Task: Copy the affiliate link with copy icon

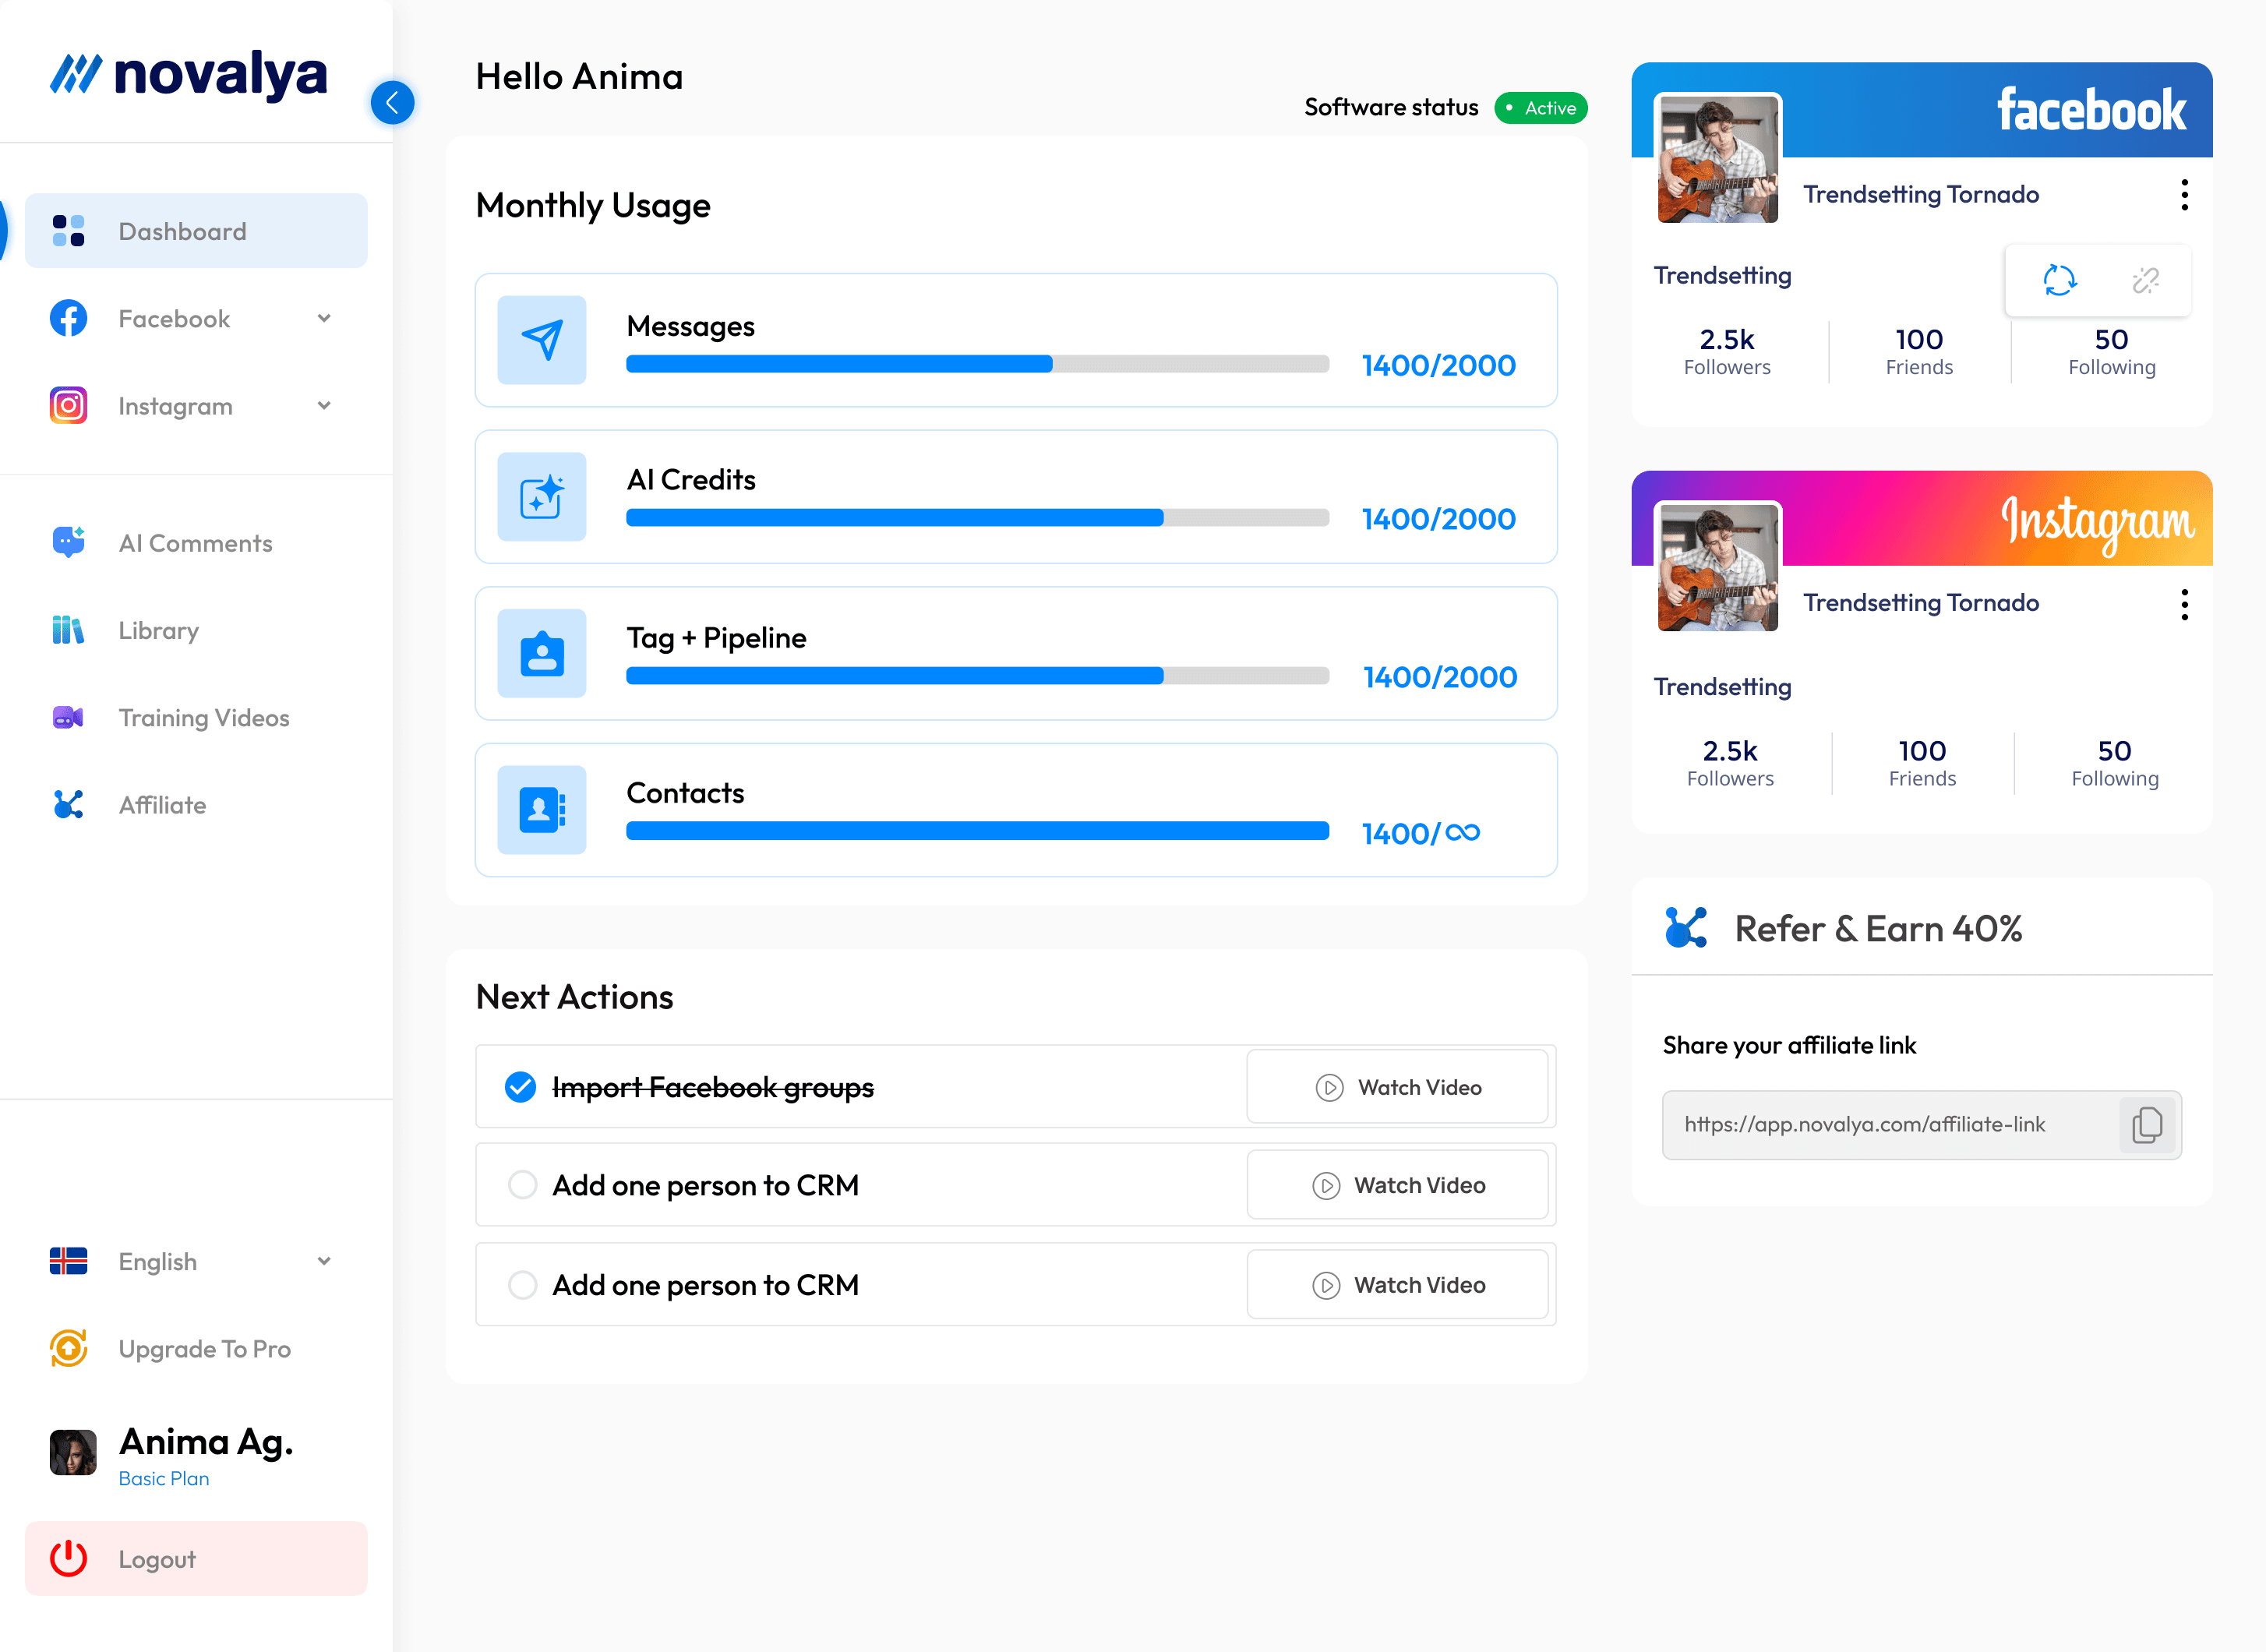Action: pyautogui.click(x=2146, y=1125)
